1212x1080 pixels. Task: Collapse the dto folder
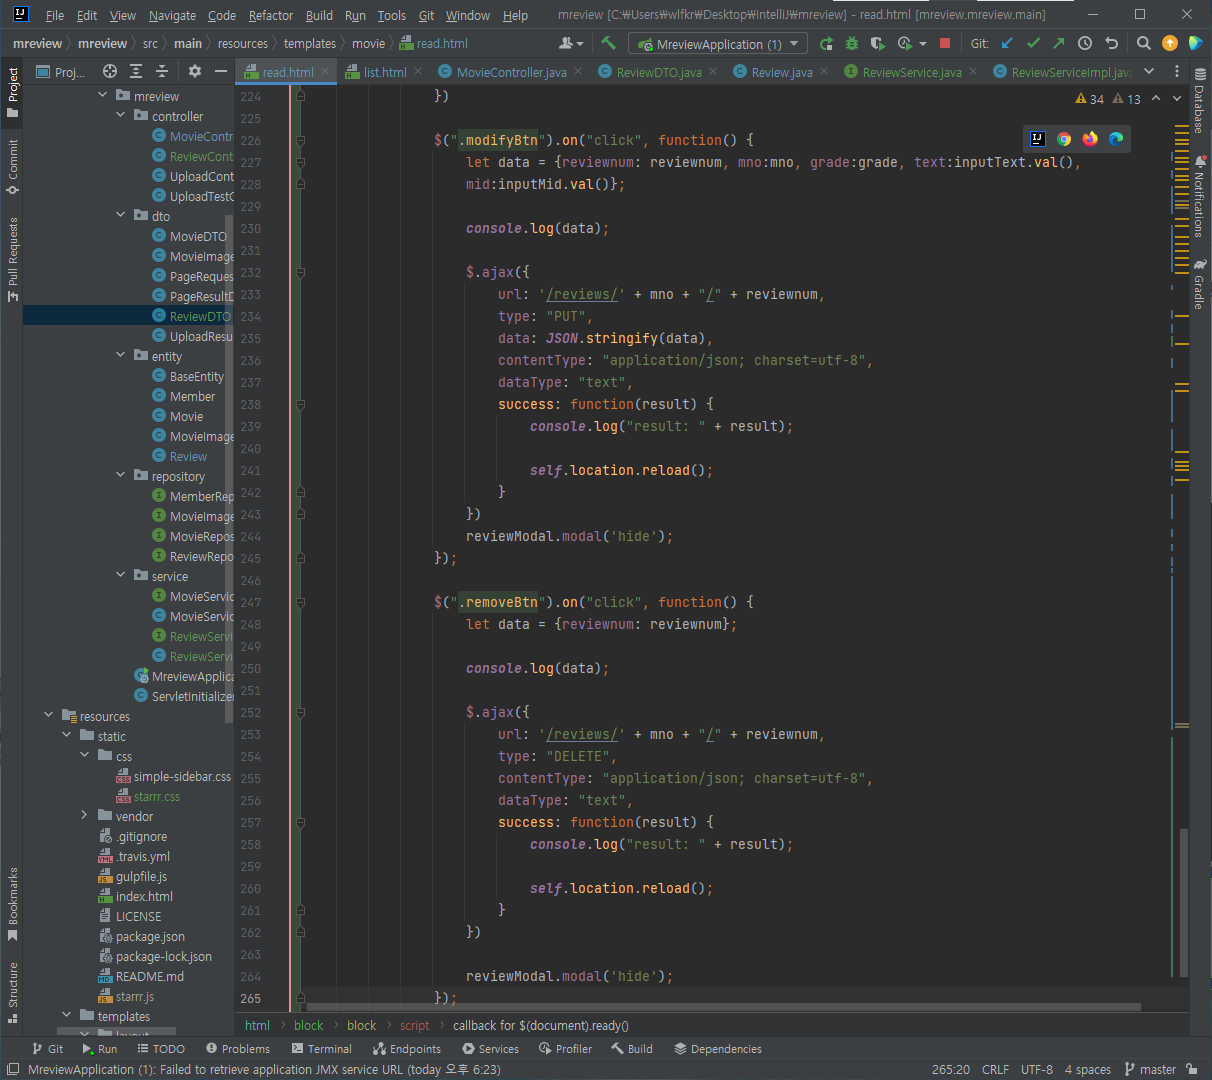[x=121, y=216]
